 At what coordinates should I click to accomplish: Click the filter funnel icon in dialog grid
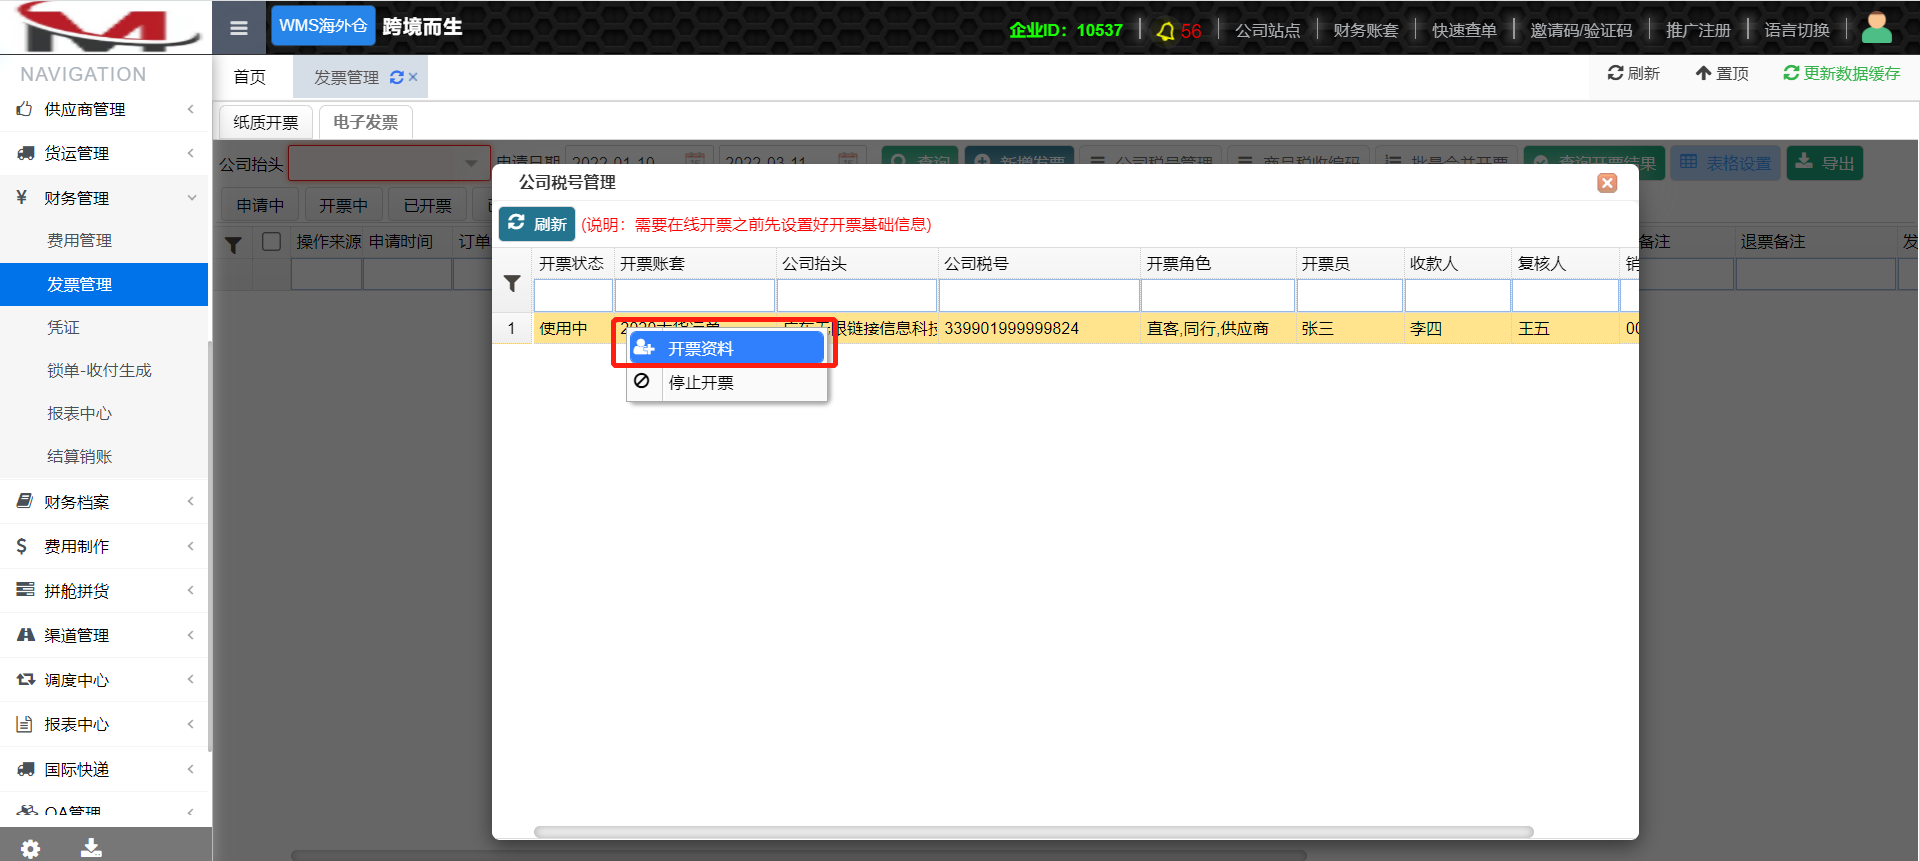(512, 284)
